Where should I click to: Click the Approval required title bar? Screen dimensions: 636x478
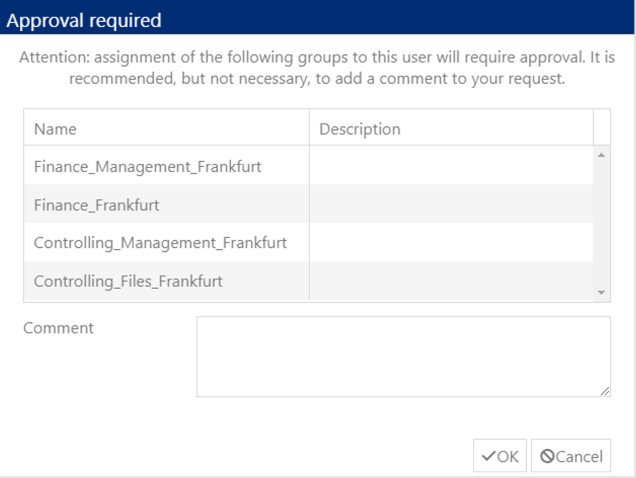click(317, 17)
